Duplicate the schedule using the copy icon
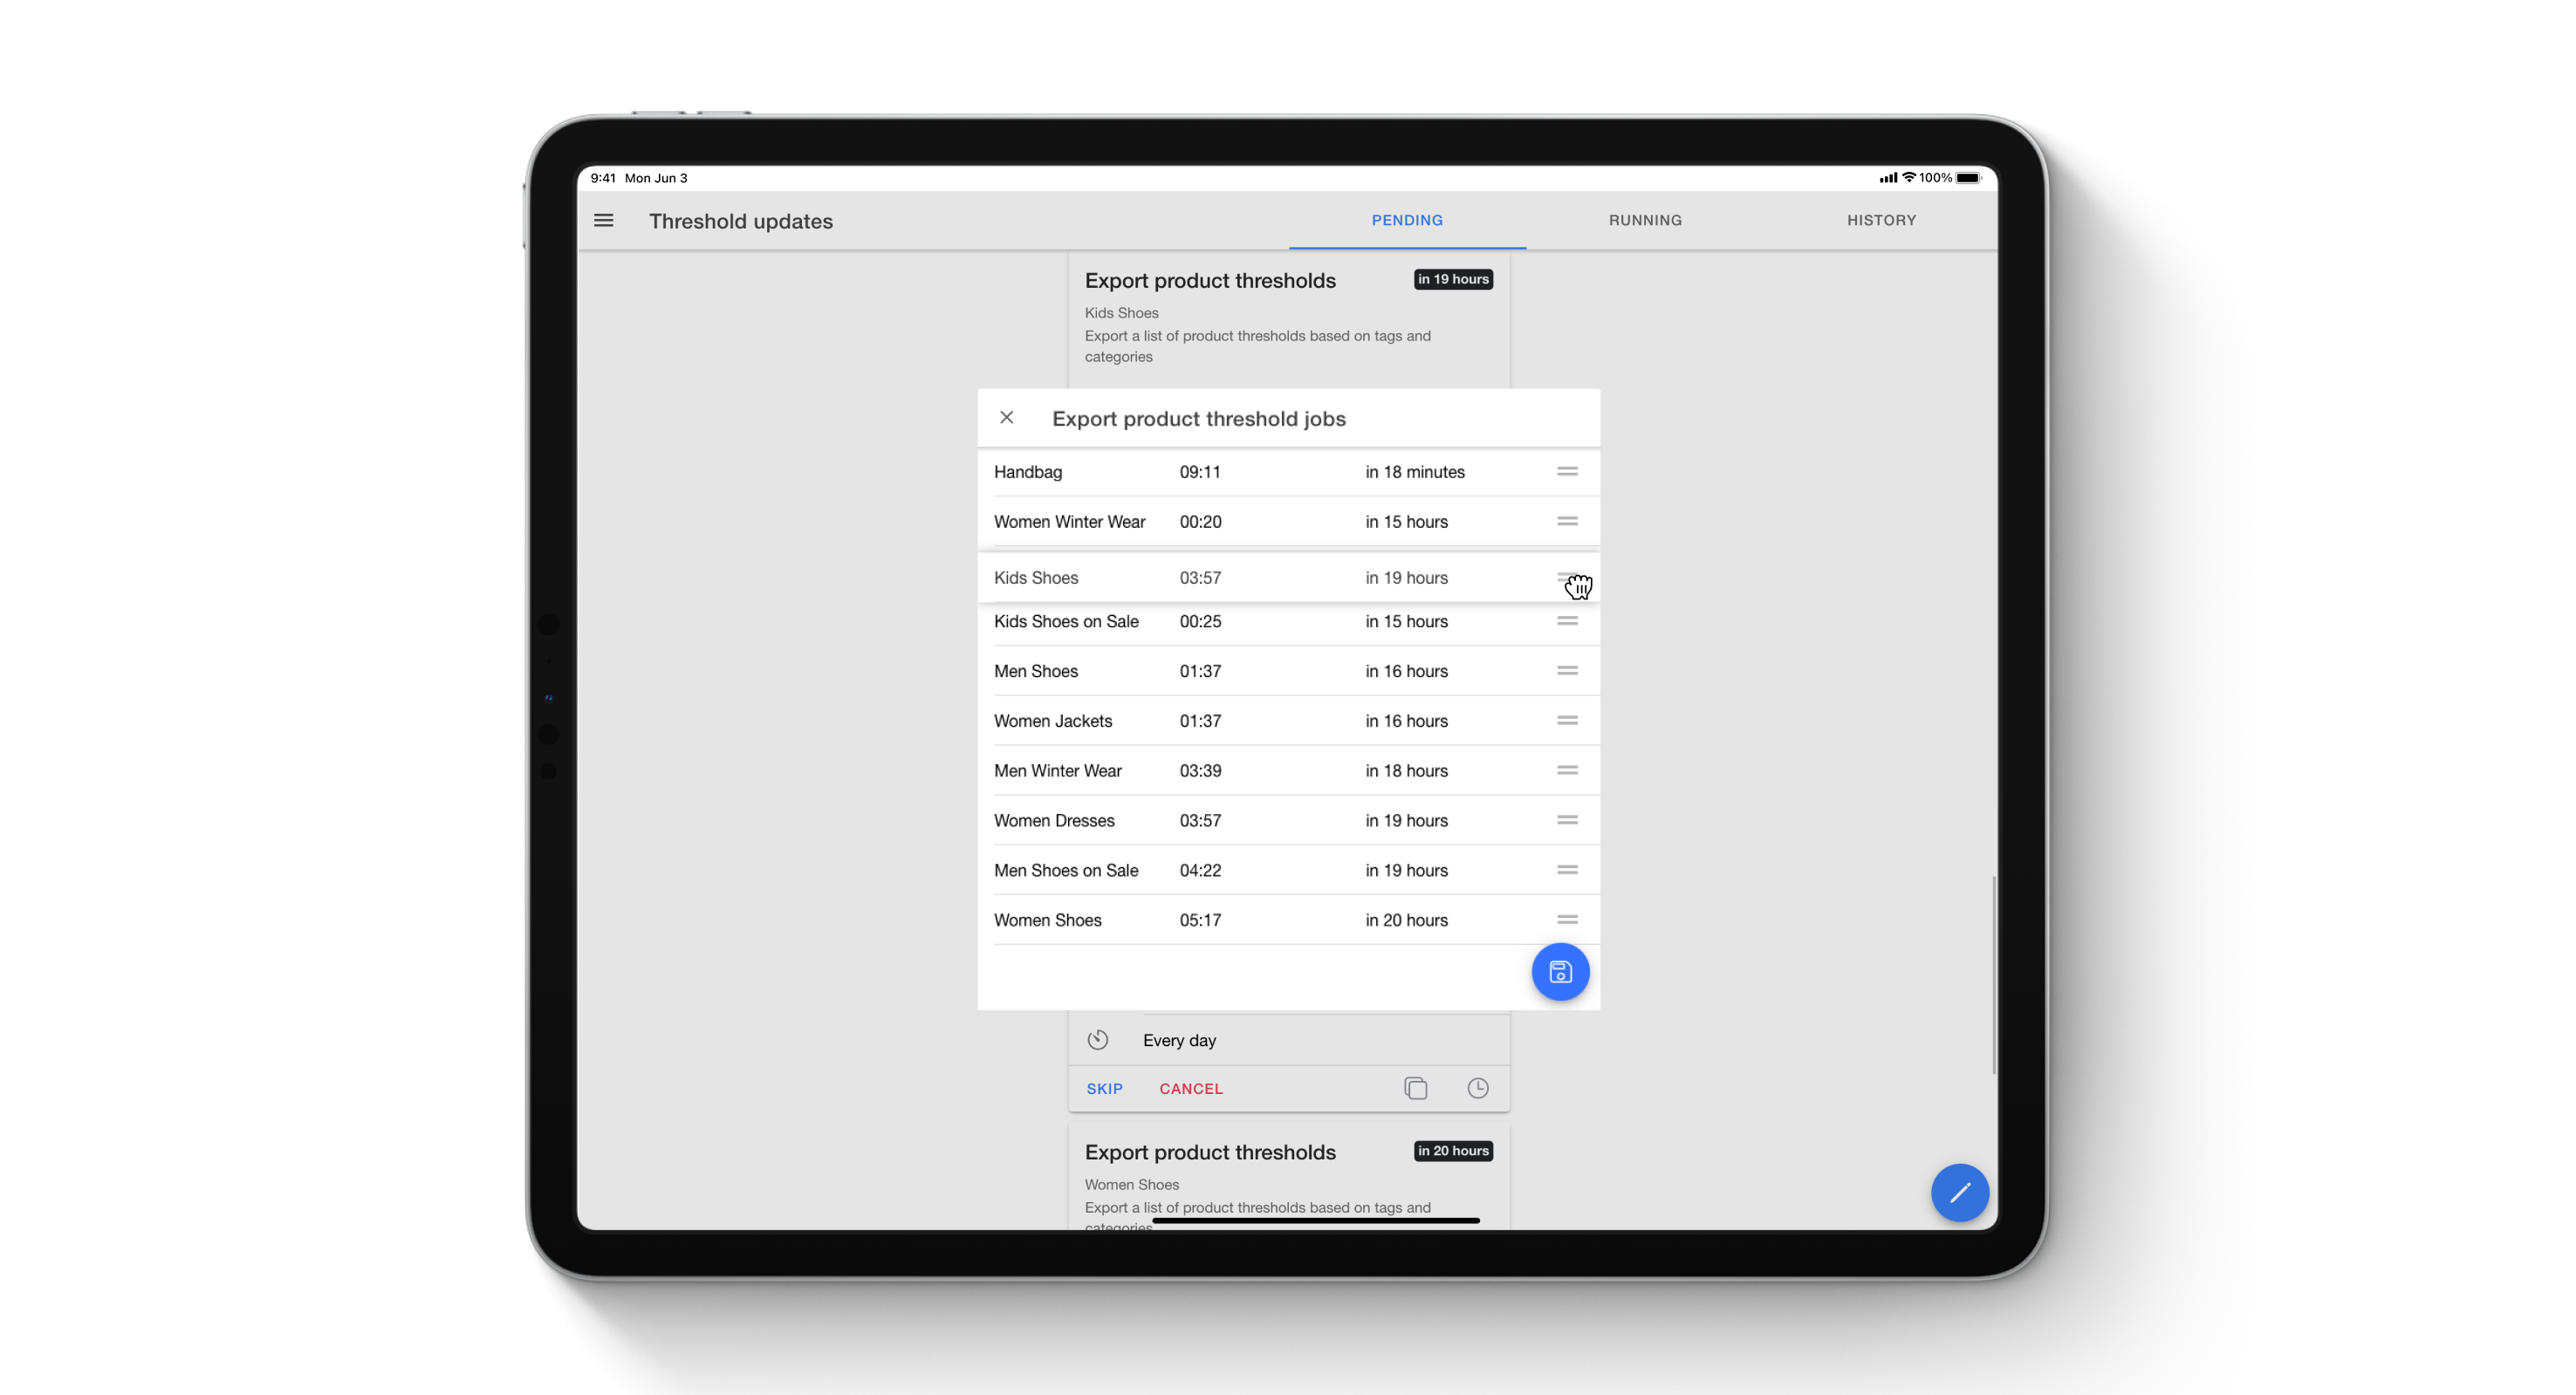This screenshot has height=1395, width=2576. pyautogui.click(x=1415, y=1088)
